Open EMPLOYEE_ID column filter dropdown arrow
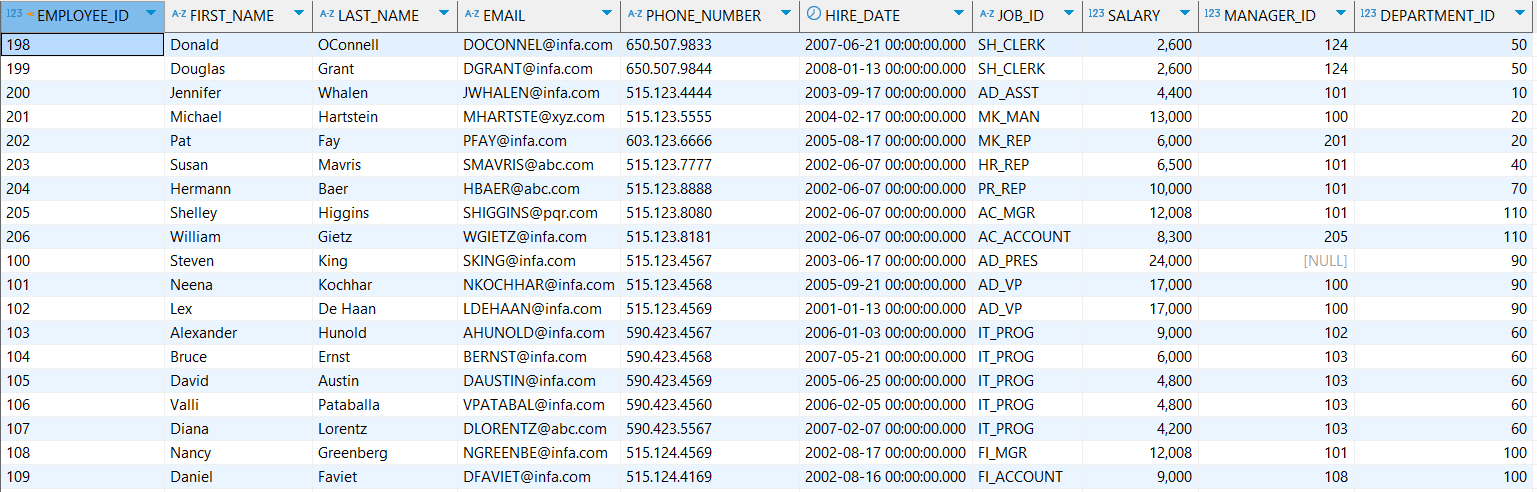The height and width of the screenshot is (492, 1537). (x=150, y=15)
